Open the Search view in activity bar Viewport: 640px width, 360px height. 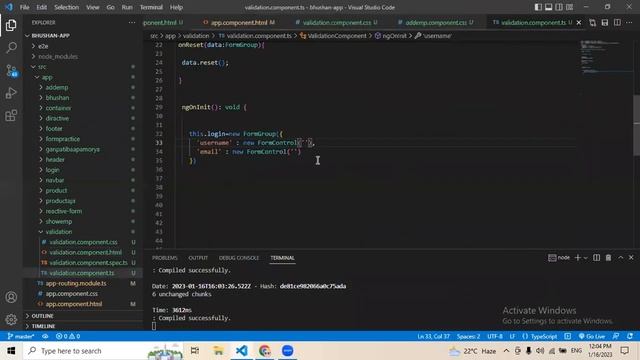pyautogui.click(x=11, y=48)
